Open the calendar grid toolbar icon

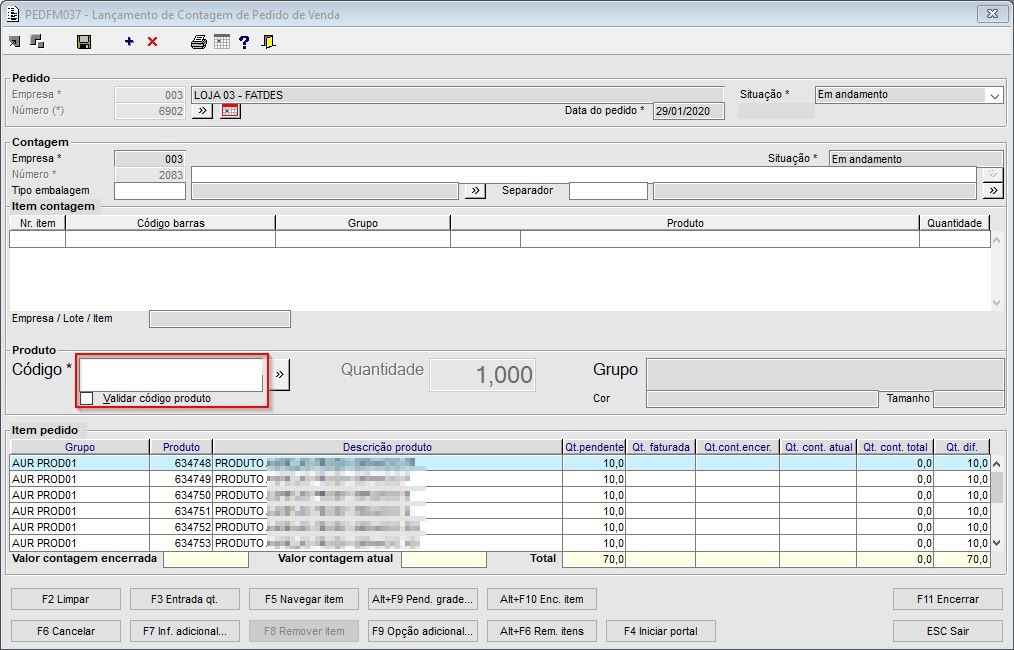tap(222, 42)
